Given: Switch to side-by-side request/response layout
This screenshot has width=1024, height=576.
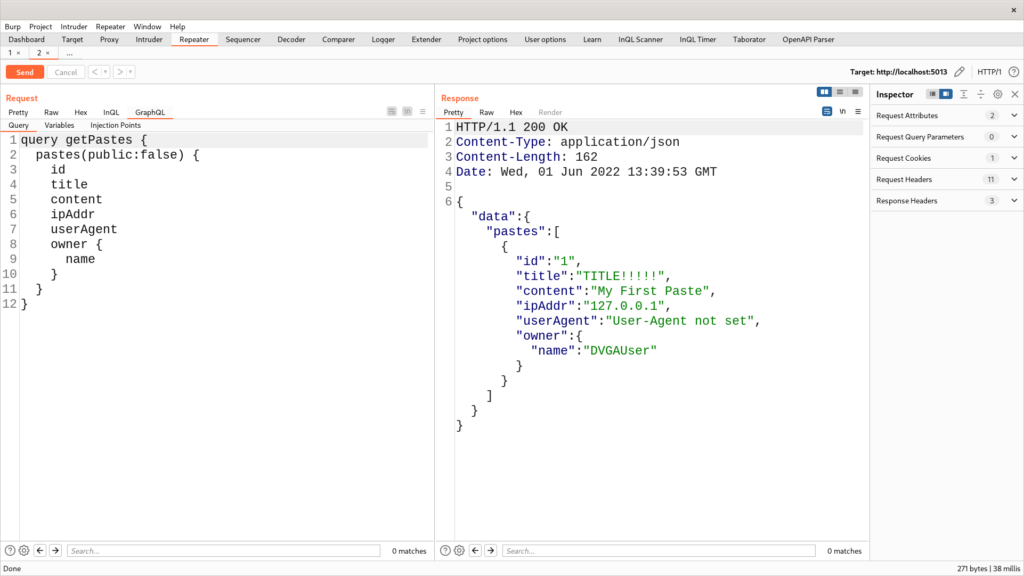Looking at the screenshot, I should pyautogui.click(x=825, y=92).
